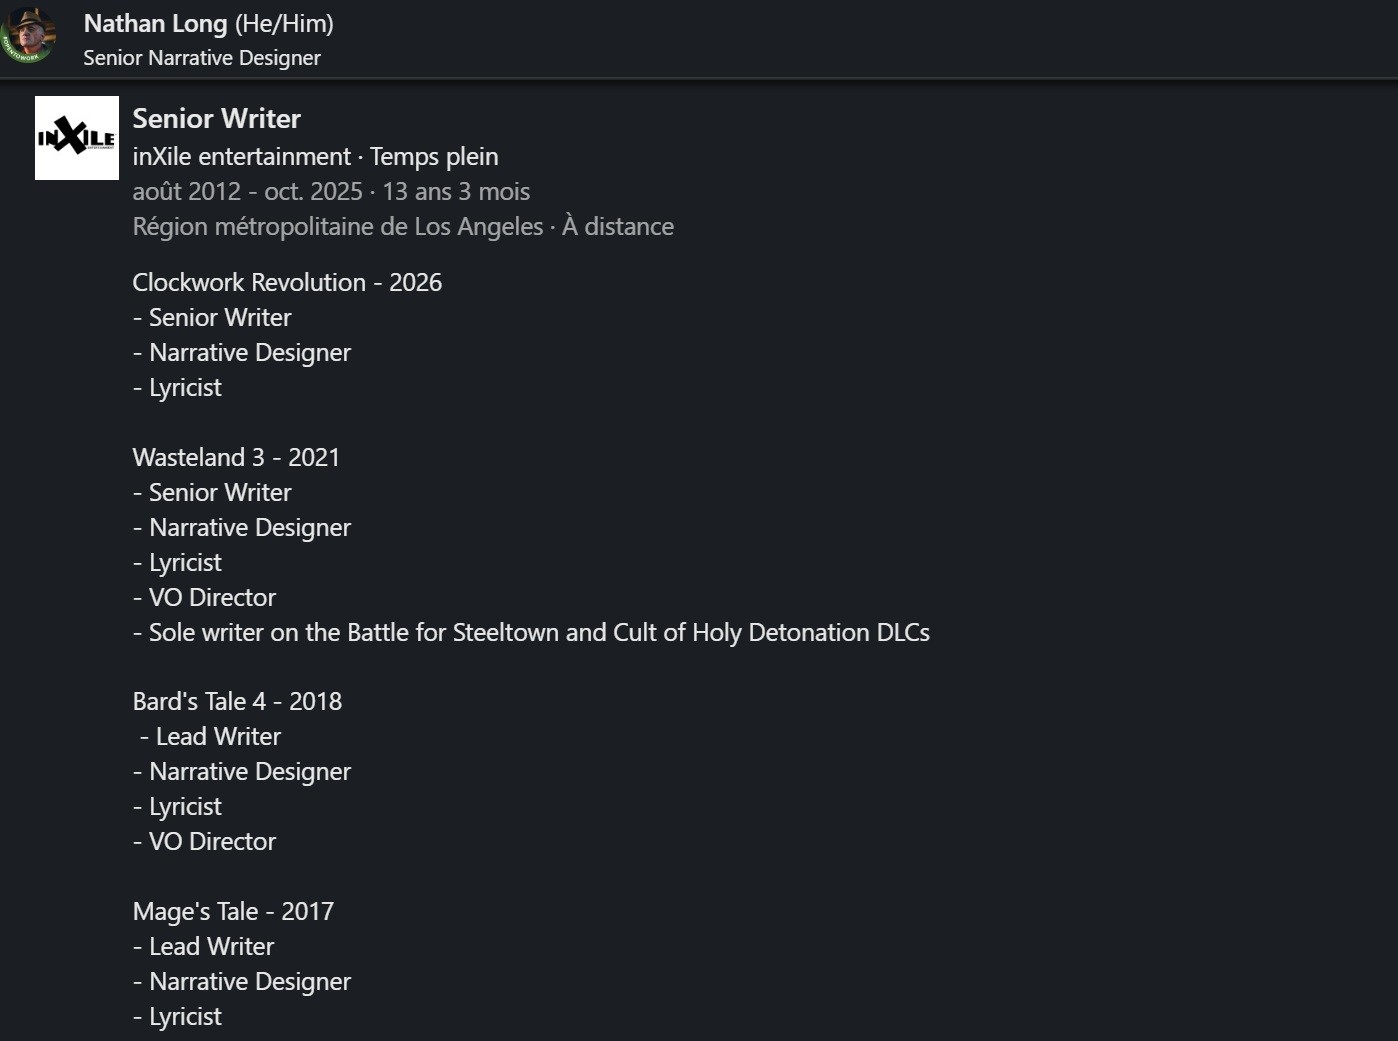Click Narrative Designer under Mage's Tale
Image resolution: width=1398 pixels, height=1041 pixels.
[x=249, y=982]
